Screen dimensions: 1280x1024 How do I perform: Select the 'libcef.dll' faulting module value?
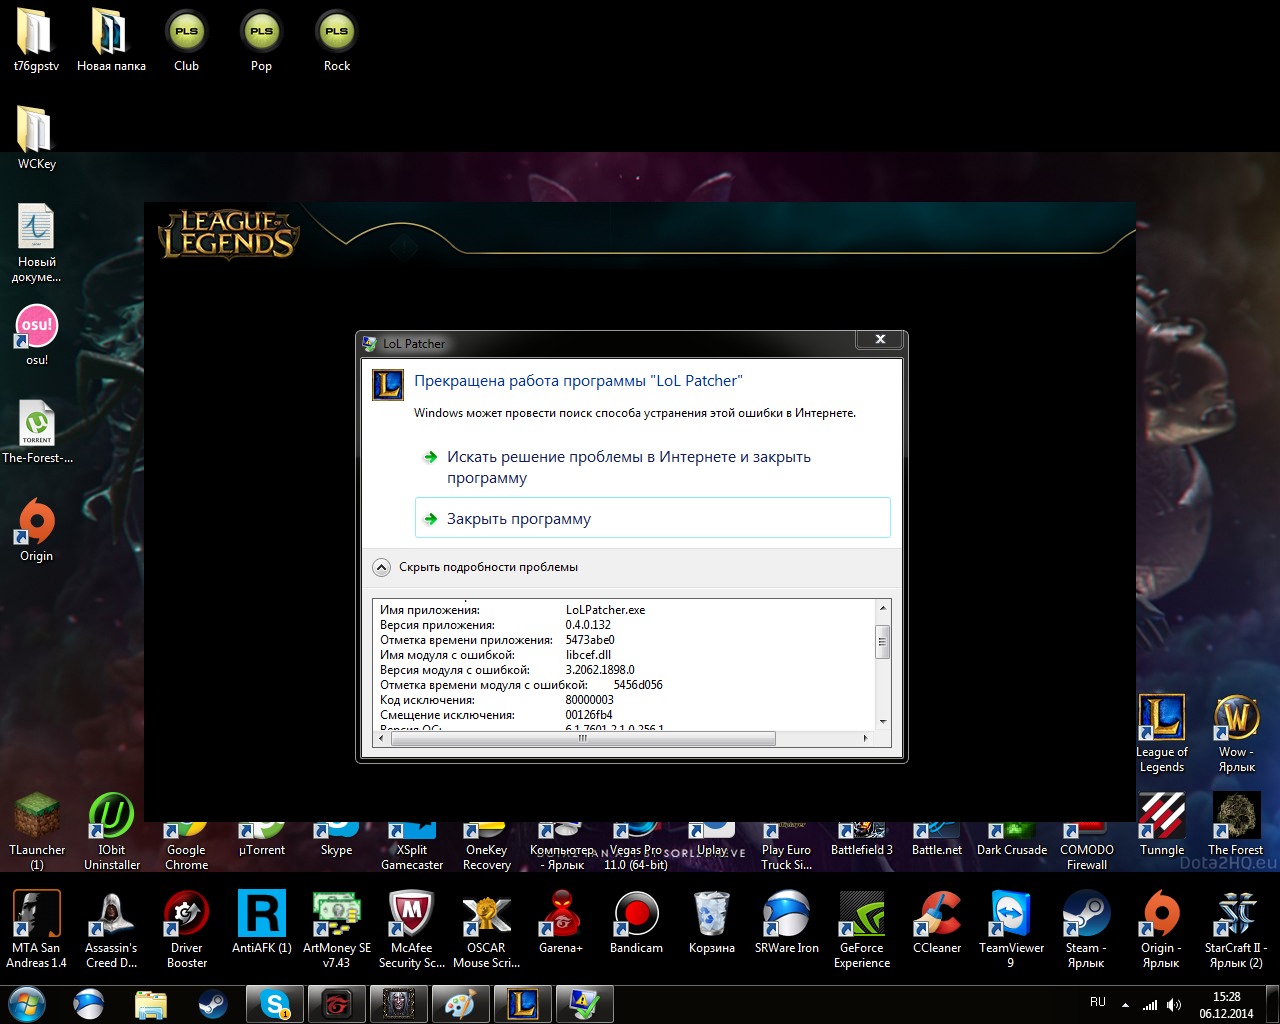click(588, 655)
